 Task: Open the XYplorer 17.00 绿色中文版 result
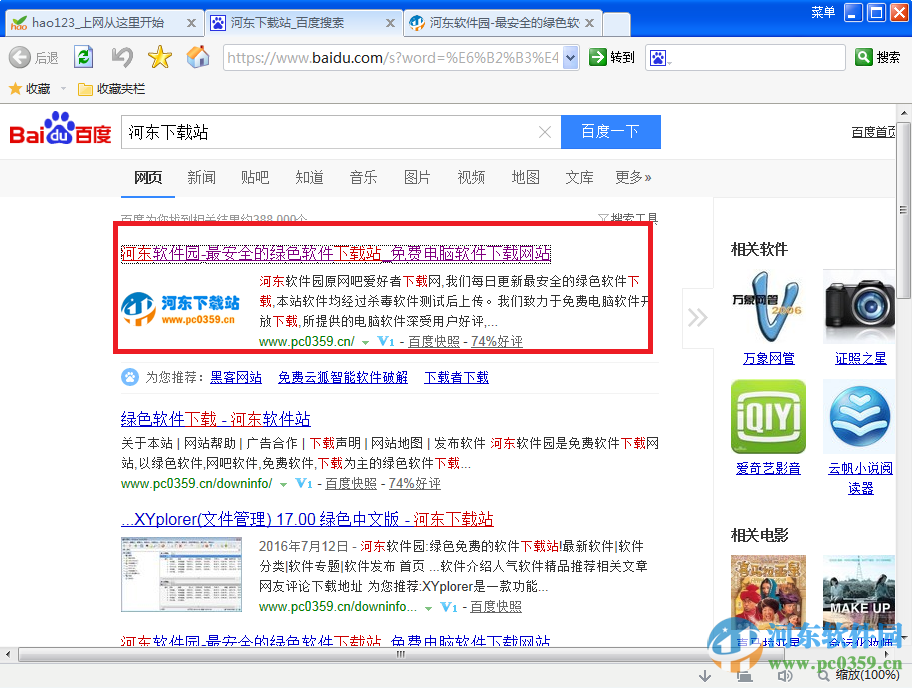(x=307, y=519)
